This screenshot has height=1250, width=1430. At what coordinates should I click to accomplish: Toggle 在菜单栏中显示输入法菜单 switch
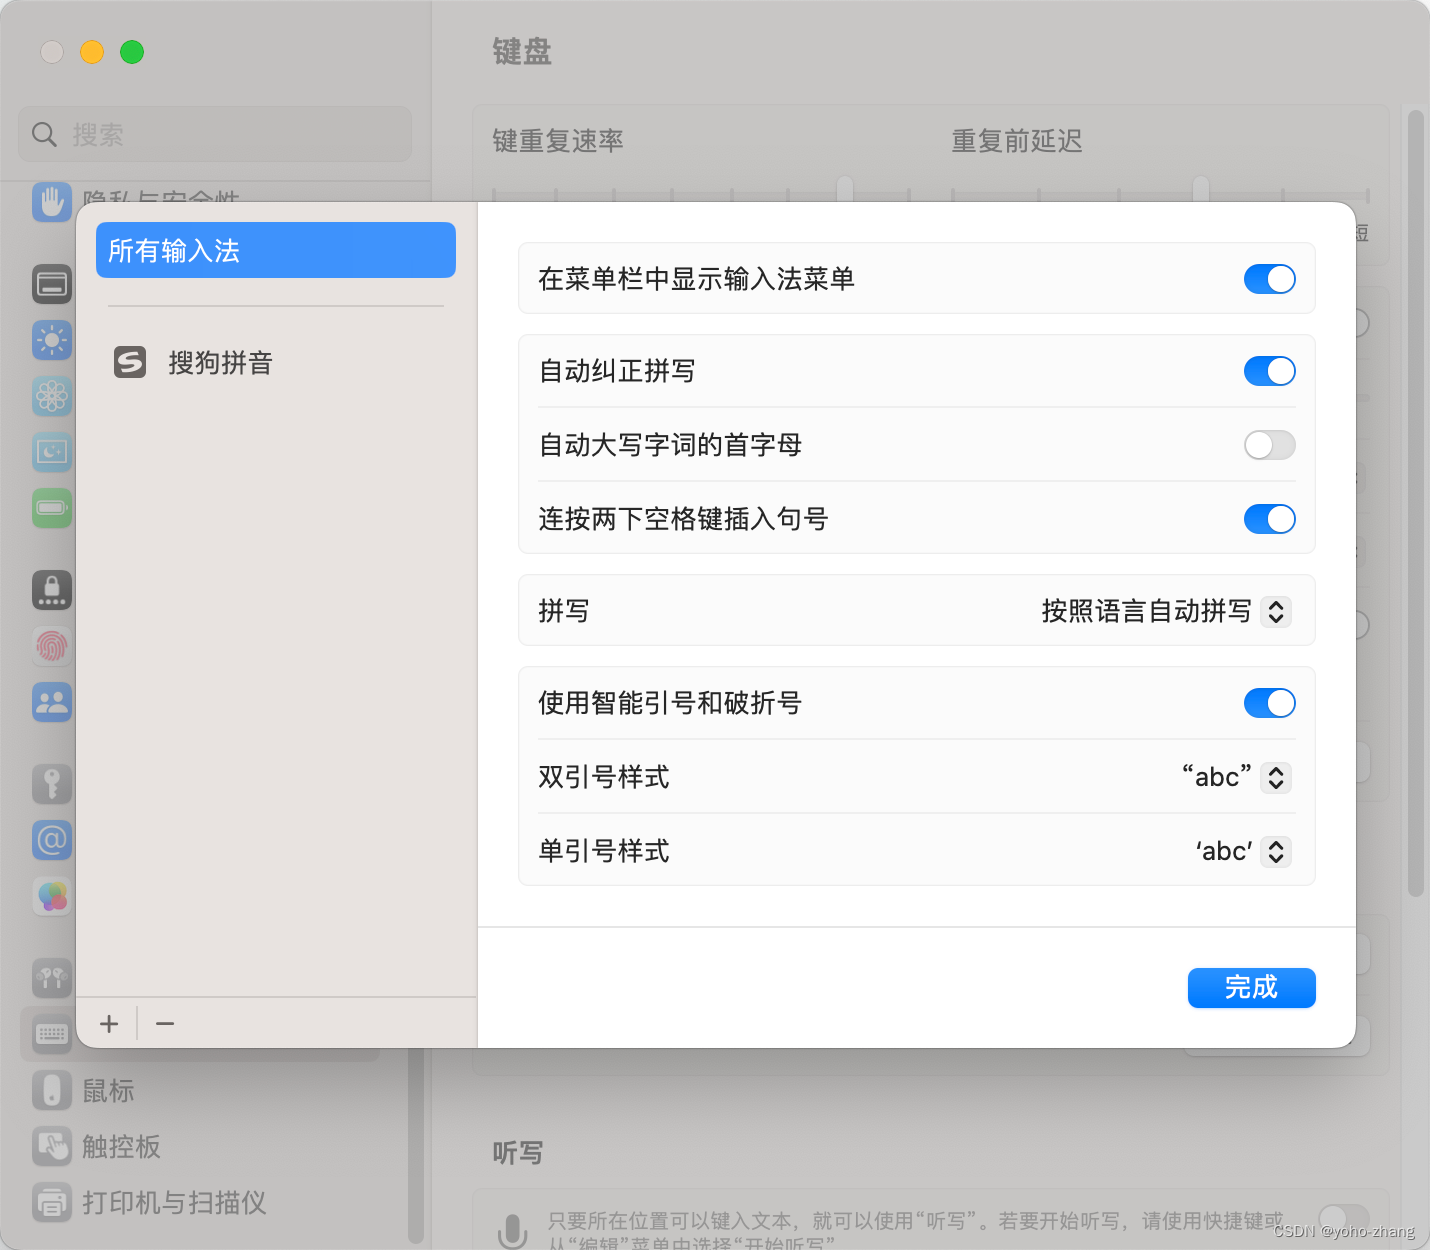[1270, 279]
